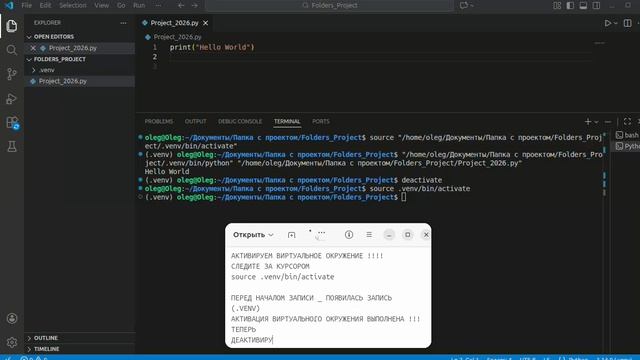Switch to the TERMINAL panel tab

[287, 122]
